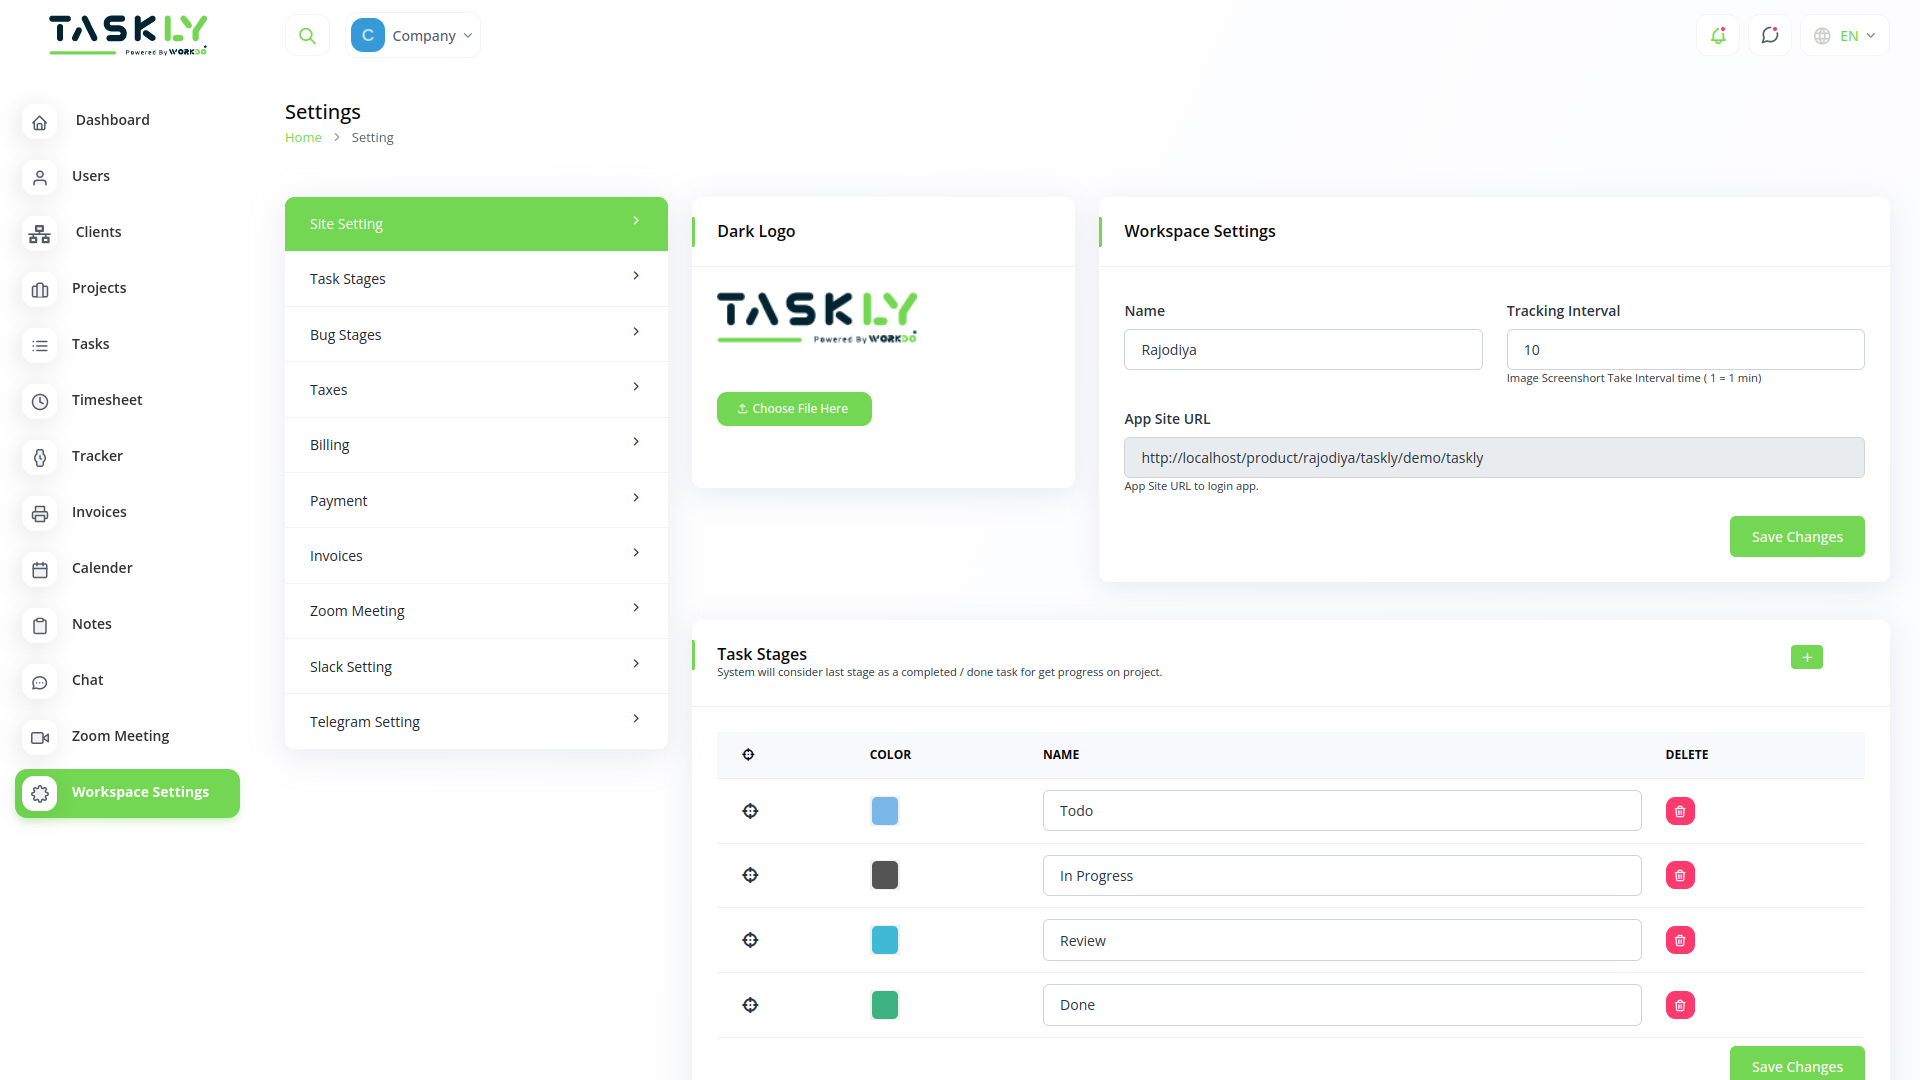
Task: Open notifications via the bell icon
Action: (x=1718, y=35)
